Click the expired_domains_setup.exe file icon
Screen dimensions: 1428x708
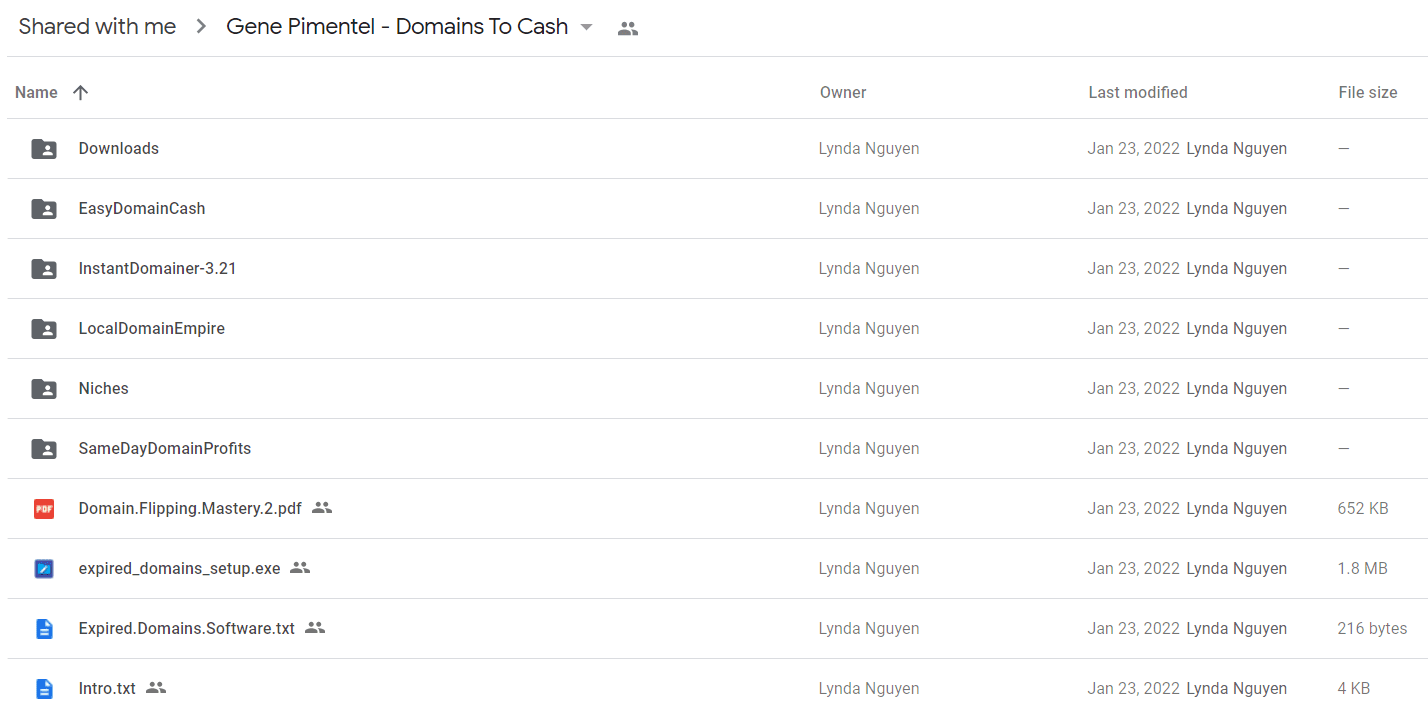pos(44,569)
